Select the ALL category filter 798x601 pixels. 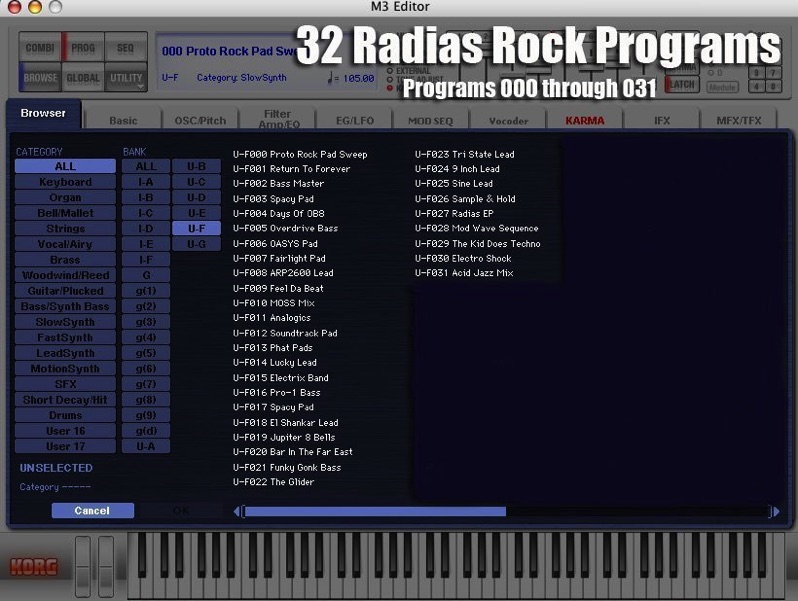[x=65, y=166]
